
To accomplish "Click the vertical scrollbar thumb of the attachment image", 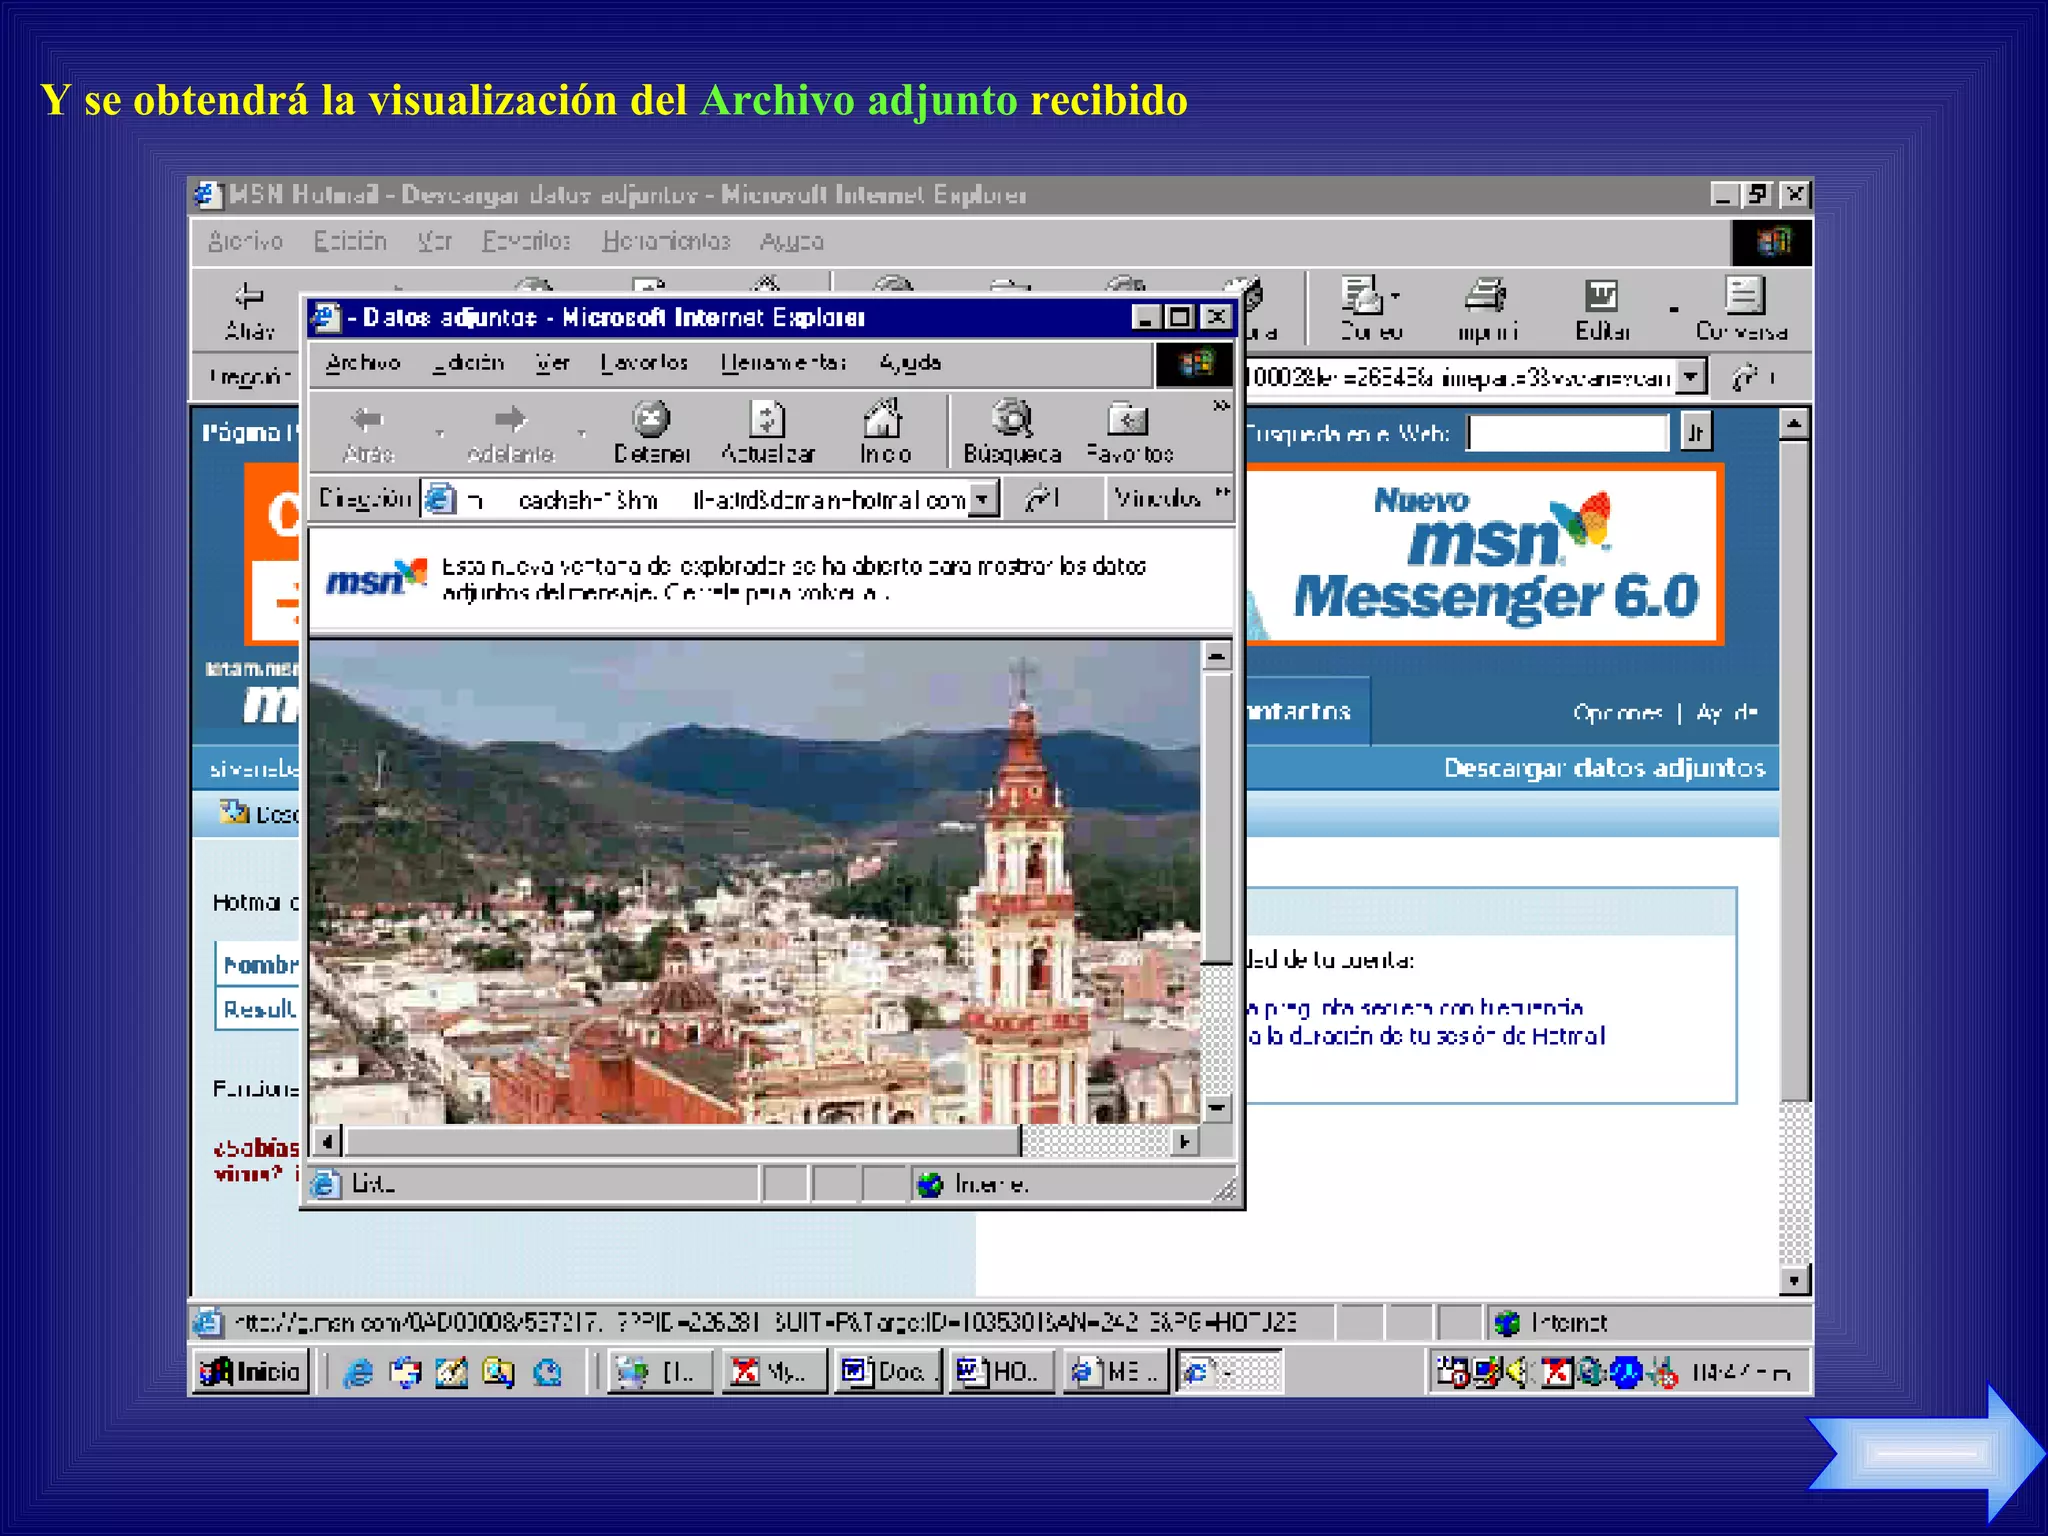I will [1216, 817].
